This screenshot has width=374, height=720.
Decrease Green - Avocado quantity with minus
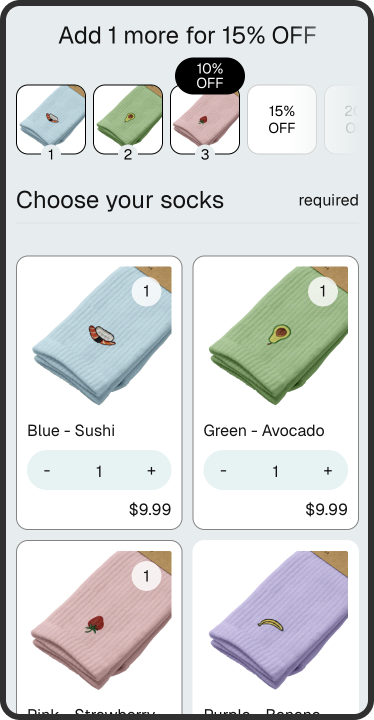[223, 471]
